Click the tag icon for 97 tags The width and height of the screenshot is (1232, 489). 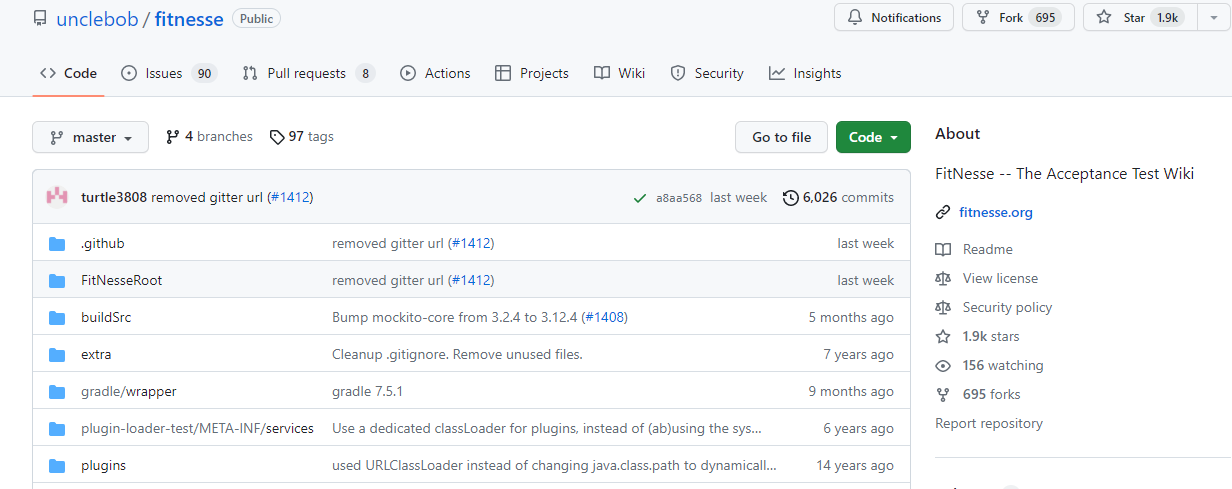click(x=277, y=137)
